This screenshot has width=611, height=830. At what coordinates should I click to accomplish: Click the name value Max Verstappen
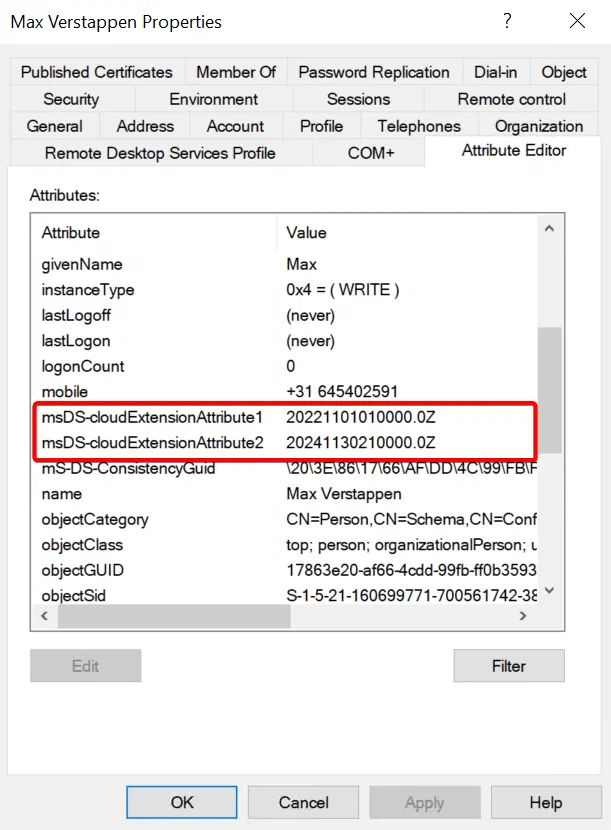pos(344,494)
